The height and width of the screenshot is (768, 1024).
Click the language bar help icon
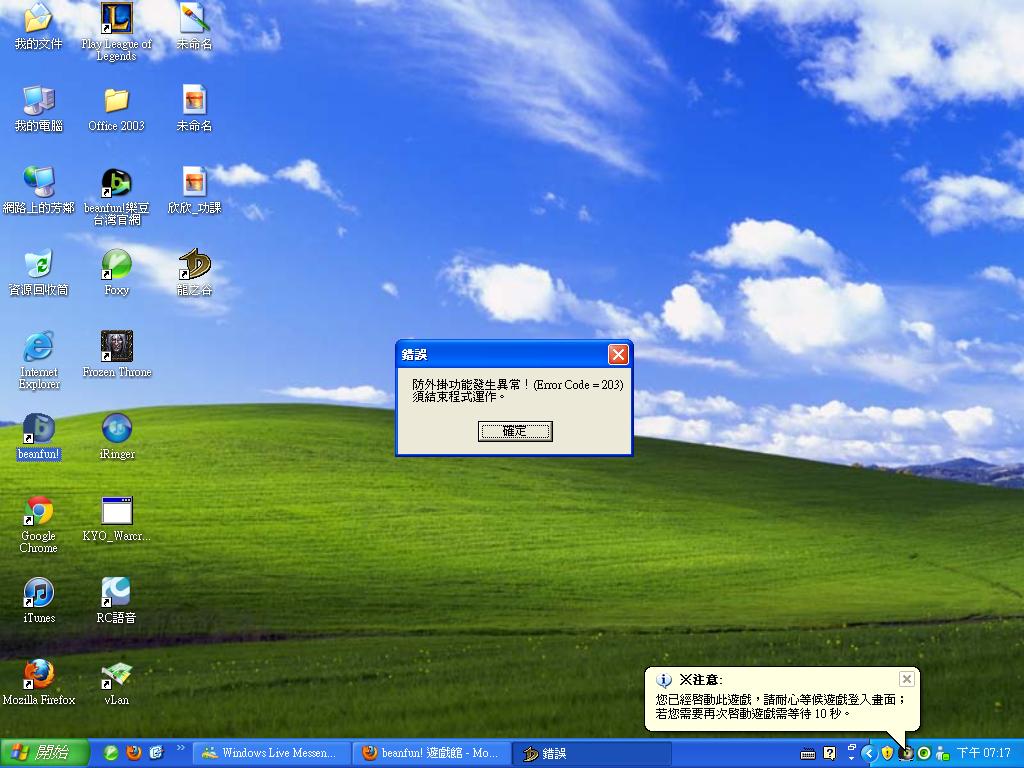(829, 754)
